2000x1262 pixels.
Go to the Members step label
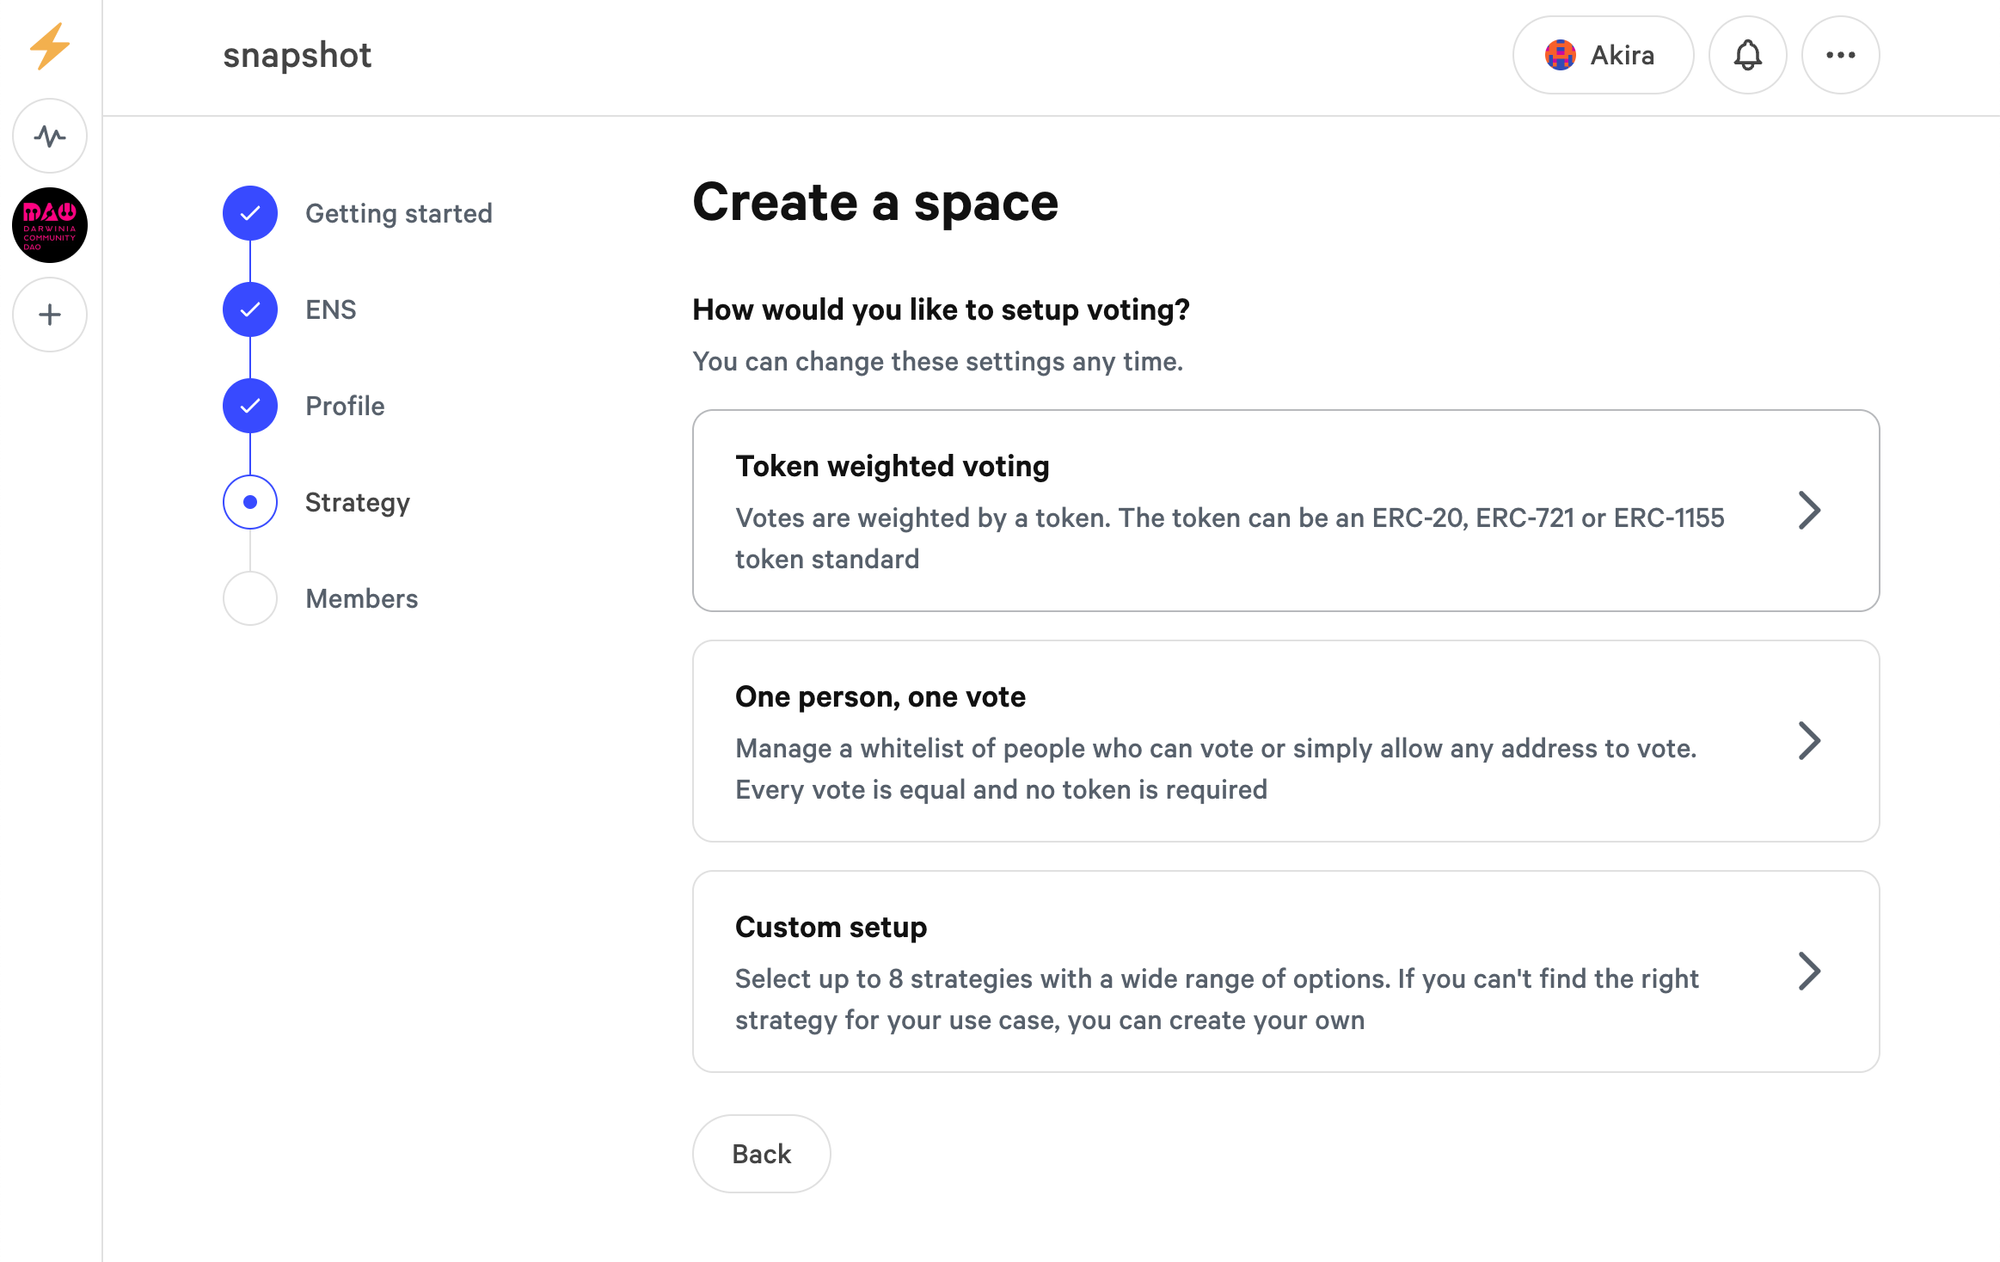click(x=361, y=598)
